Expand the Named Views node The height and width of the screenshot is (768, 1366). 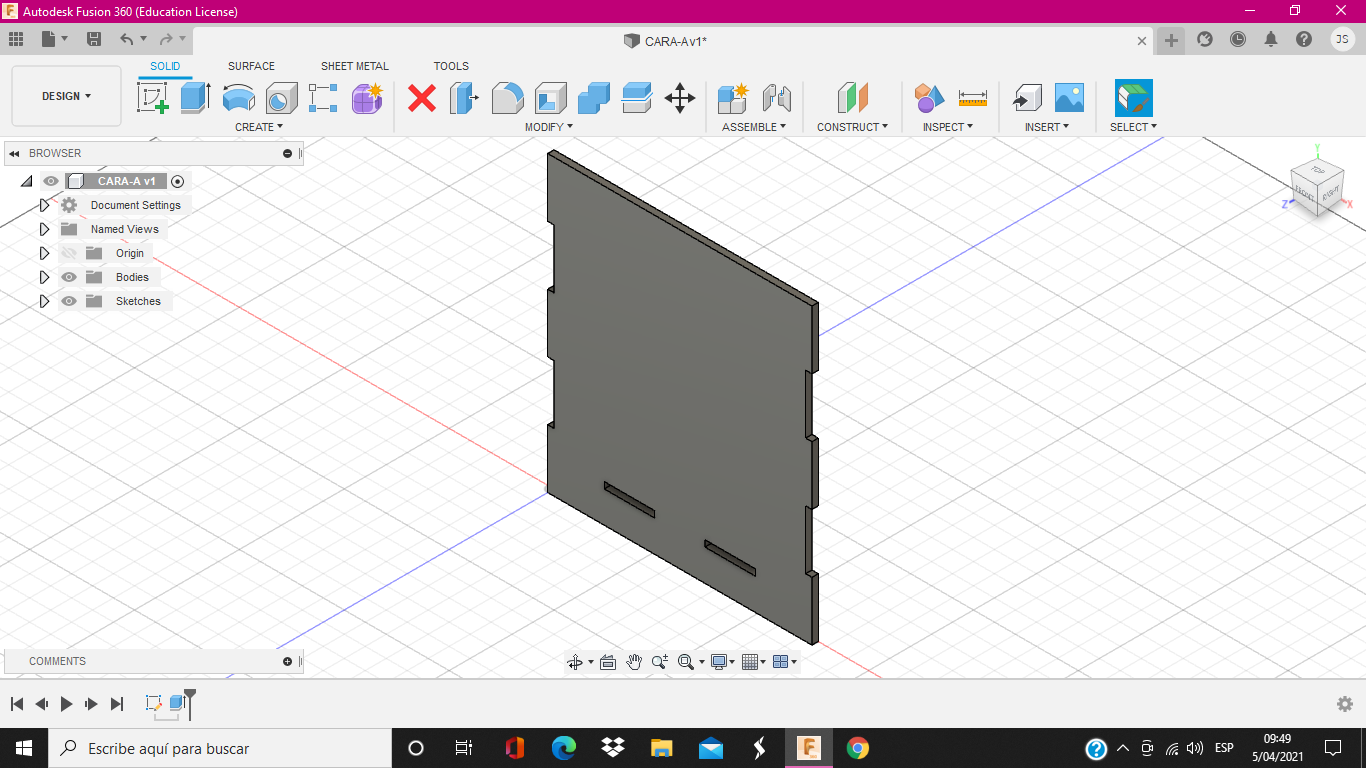pyautogui.click(x=44, y=229)
